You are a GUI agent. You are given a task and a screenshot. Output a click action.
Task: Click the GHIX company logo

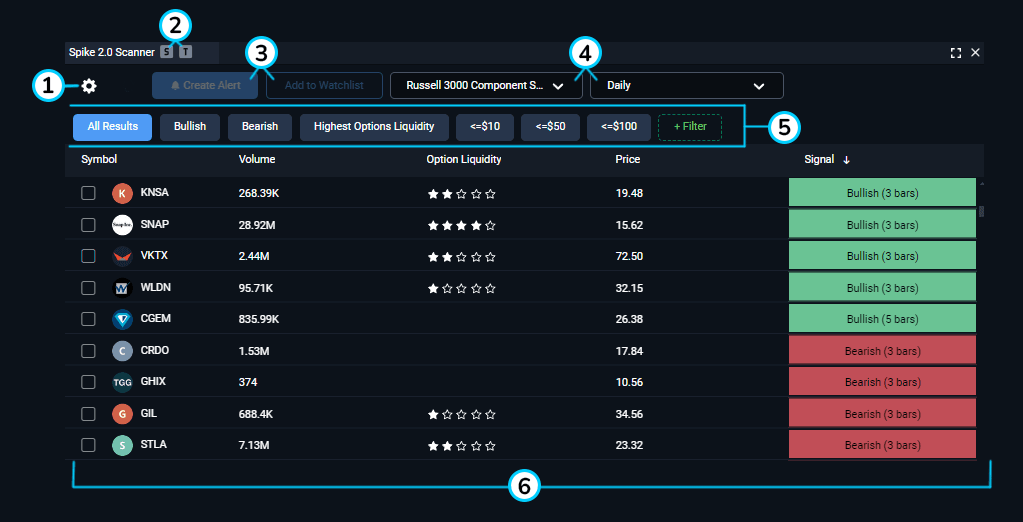122,382
